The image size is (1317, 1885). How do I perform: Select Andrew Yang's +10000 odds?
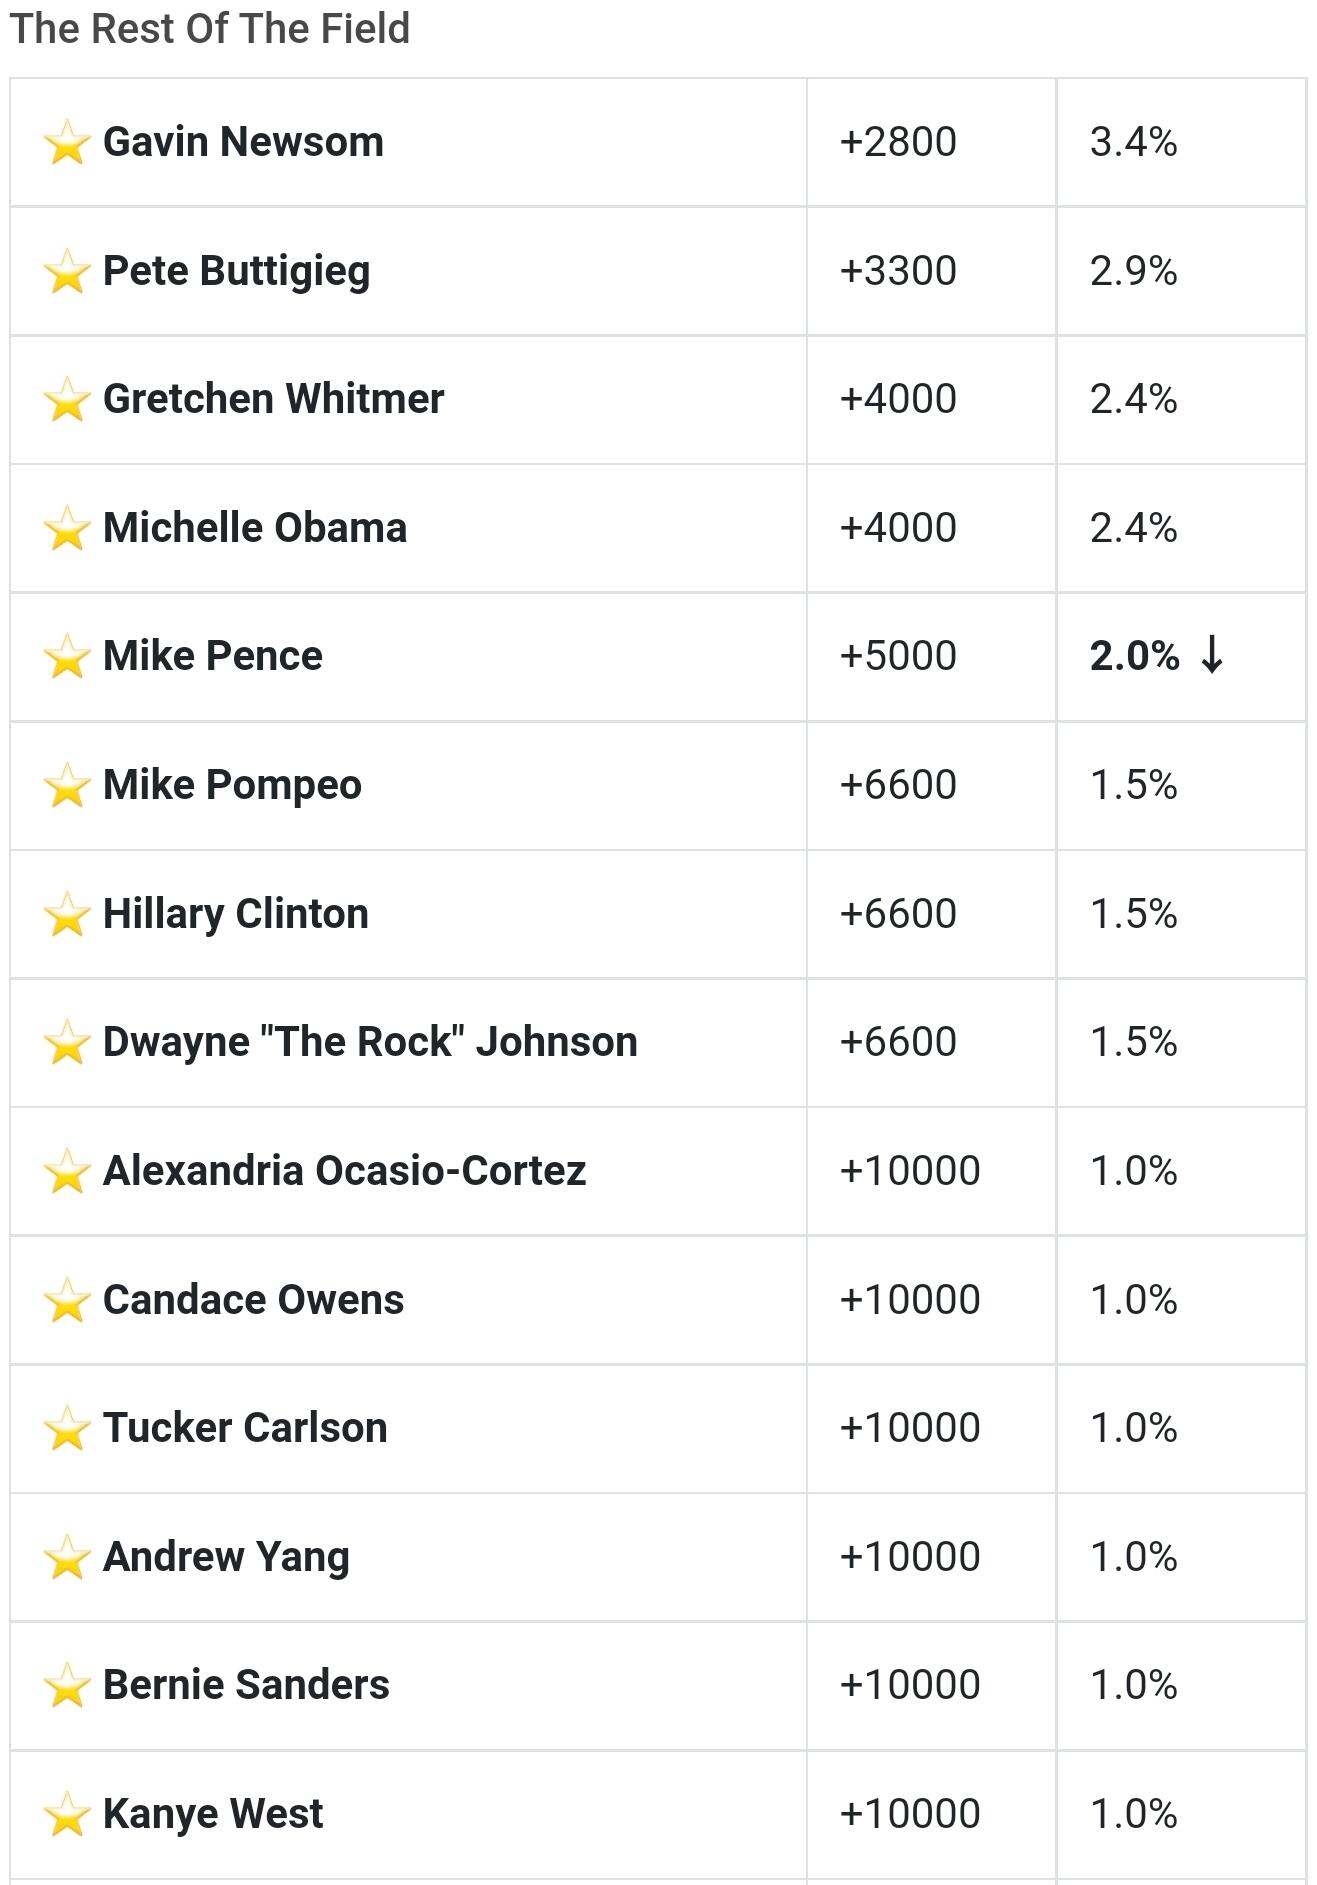pyautogui.click(x=910, y=1557)
